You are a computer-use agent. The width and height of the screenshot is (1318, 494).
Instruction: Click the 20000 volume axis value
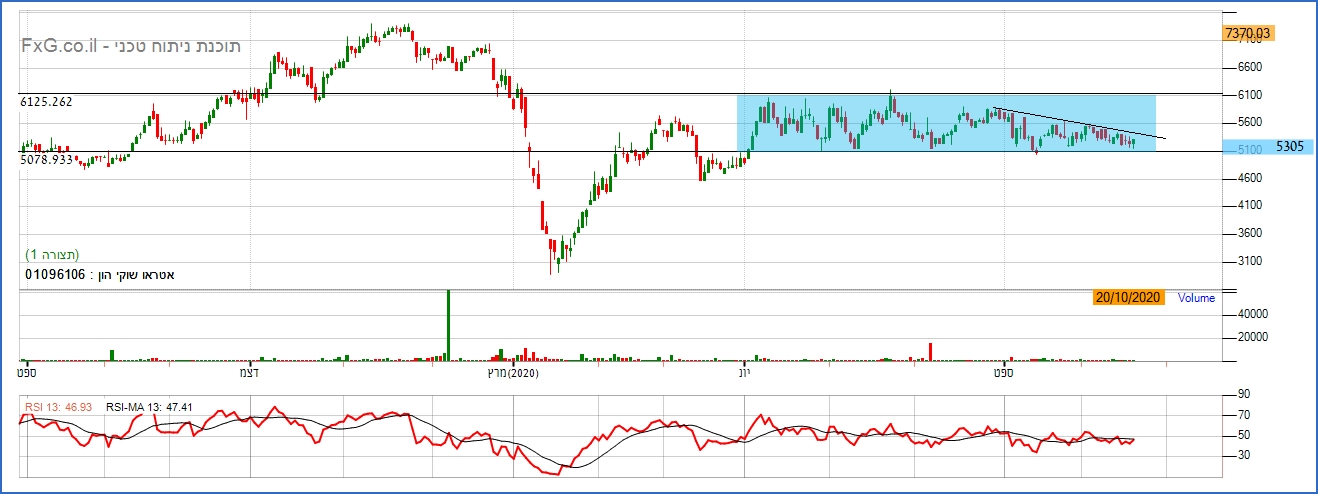click(1254, 337)
